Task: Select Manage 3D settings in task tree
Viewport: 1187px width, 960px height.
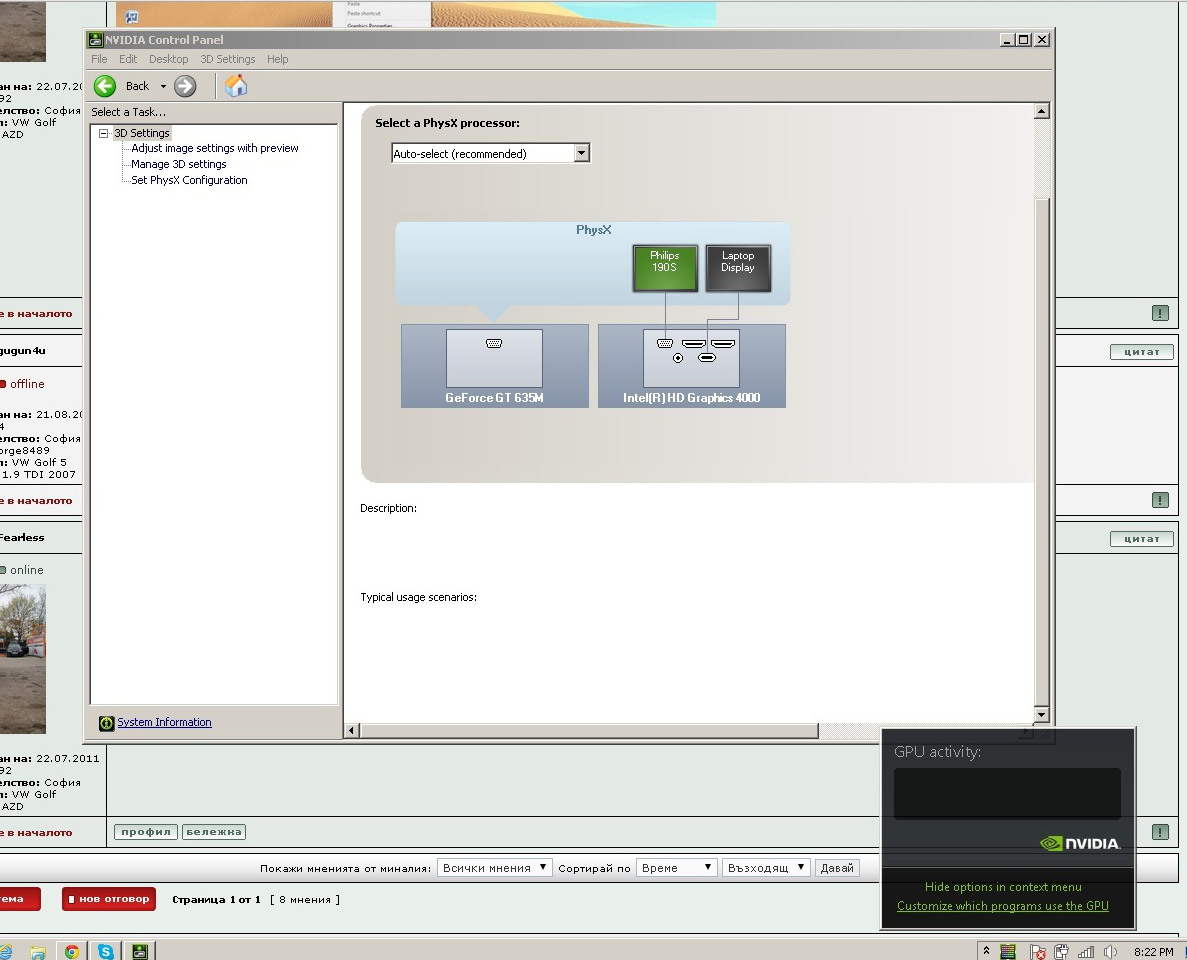Action: click(179, 164)
